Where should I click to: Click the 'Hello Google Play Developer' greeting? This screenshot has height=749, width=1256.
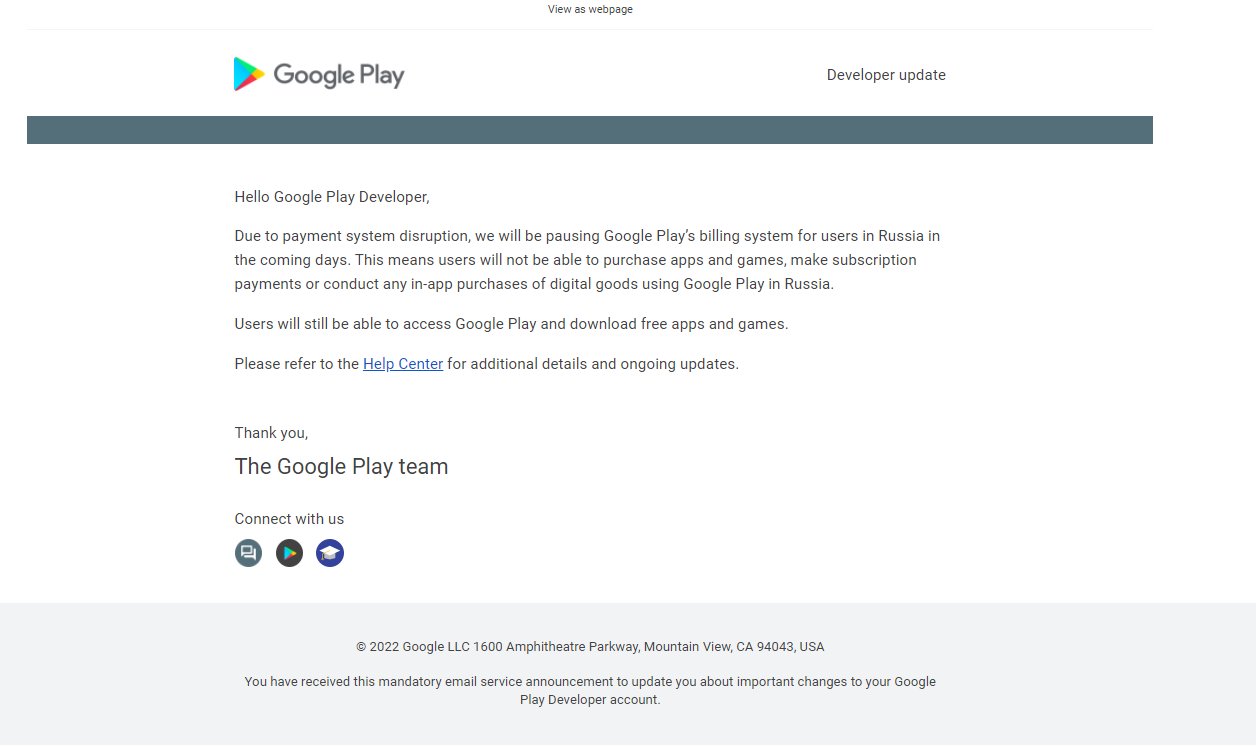click(x=331, y=197)
